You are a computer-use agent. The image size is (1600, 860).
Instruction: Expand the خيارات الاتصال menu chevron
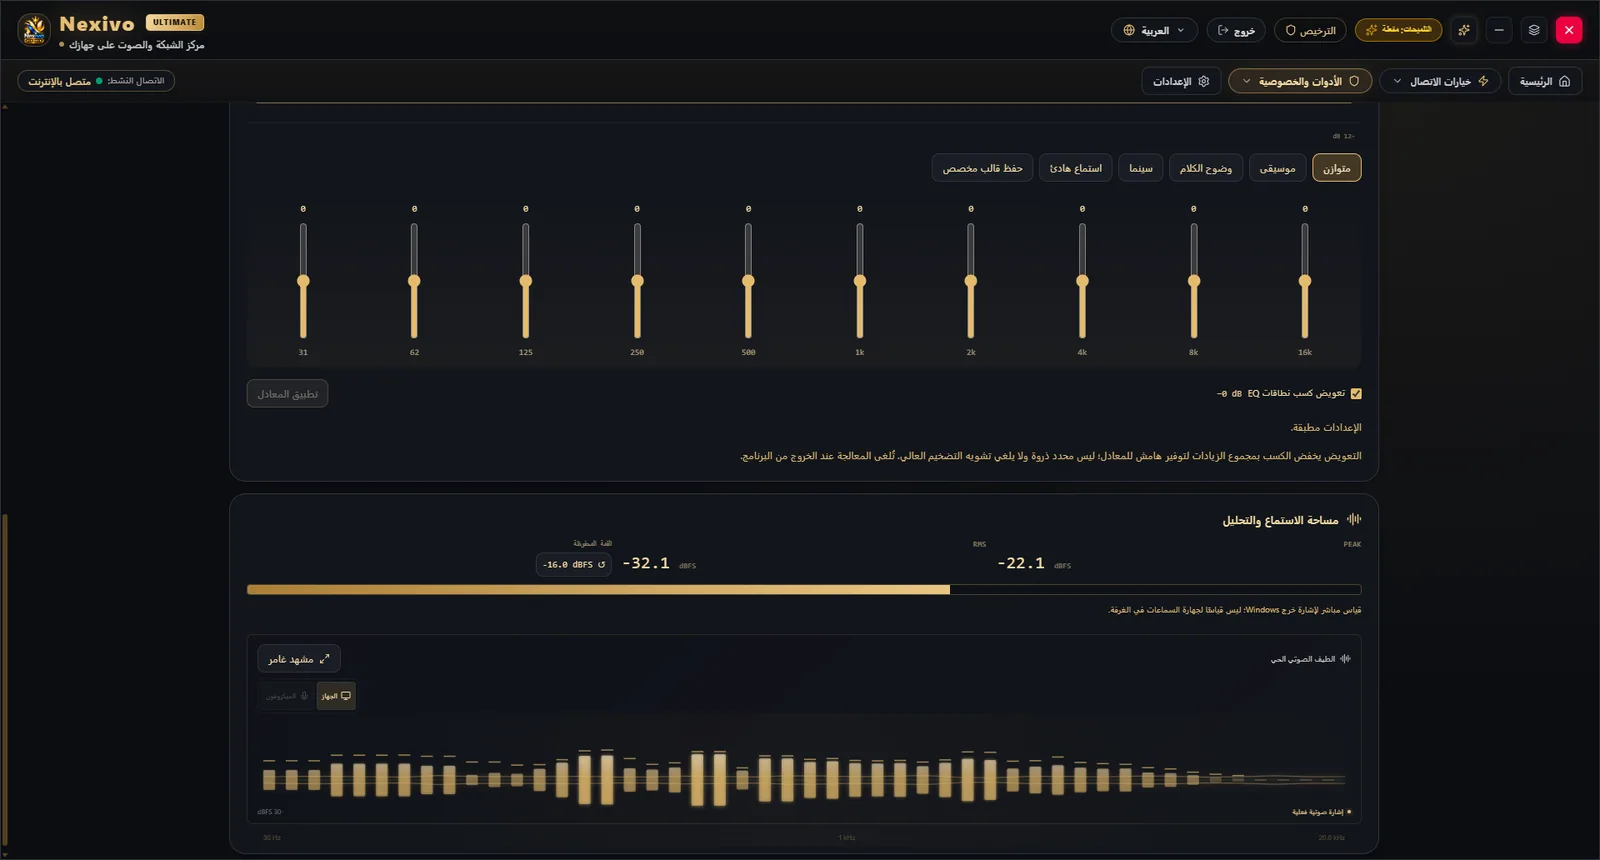(1397, 81)
